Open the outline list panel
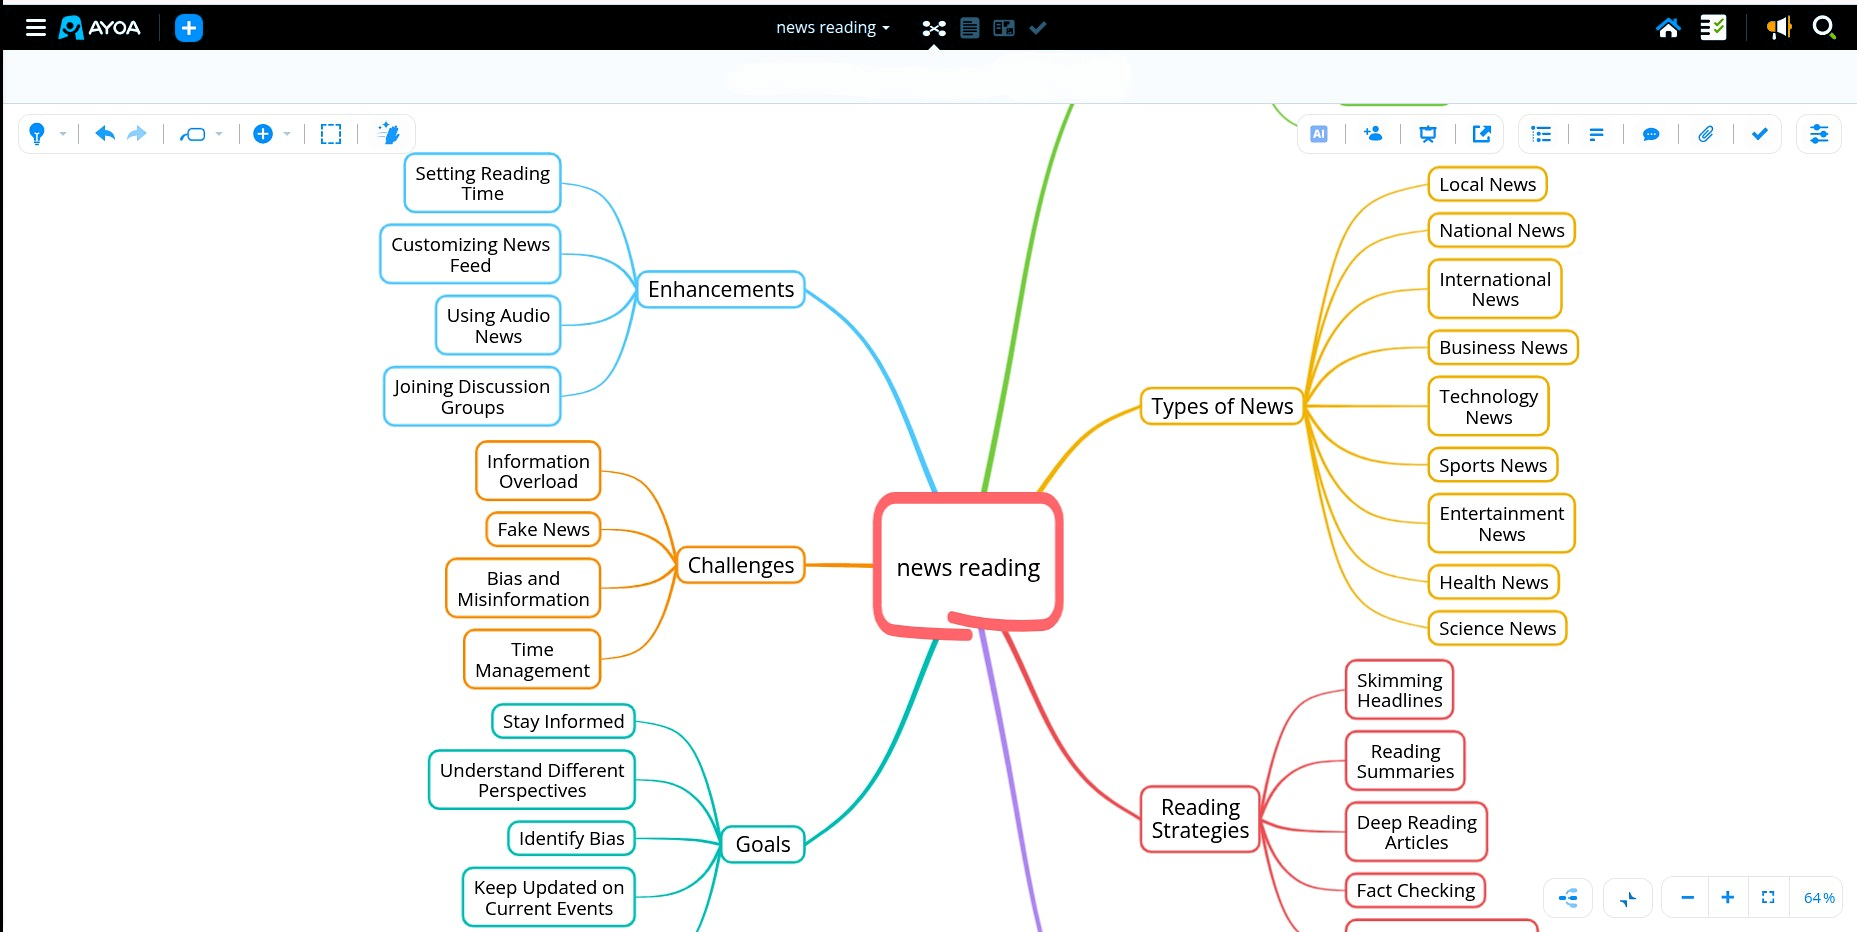Screen dimensions: 1857x932 1542,134
